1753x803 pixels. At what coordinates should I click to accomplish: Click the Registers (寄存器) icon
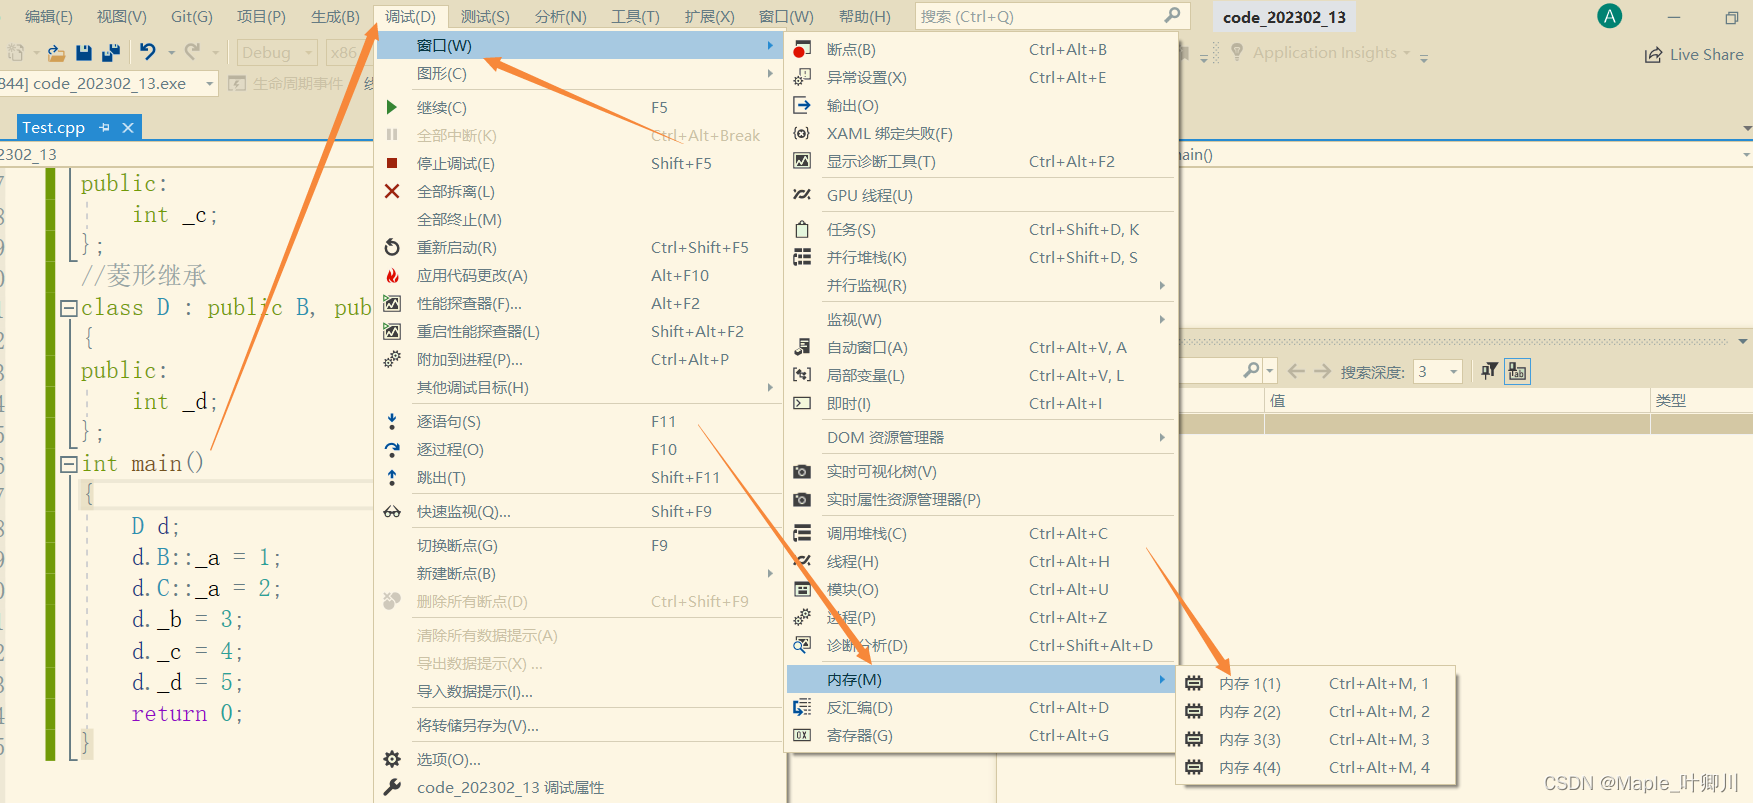pos(802,735)
